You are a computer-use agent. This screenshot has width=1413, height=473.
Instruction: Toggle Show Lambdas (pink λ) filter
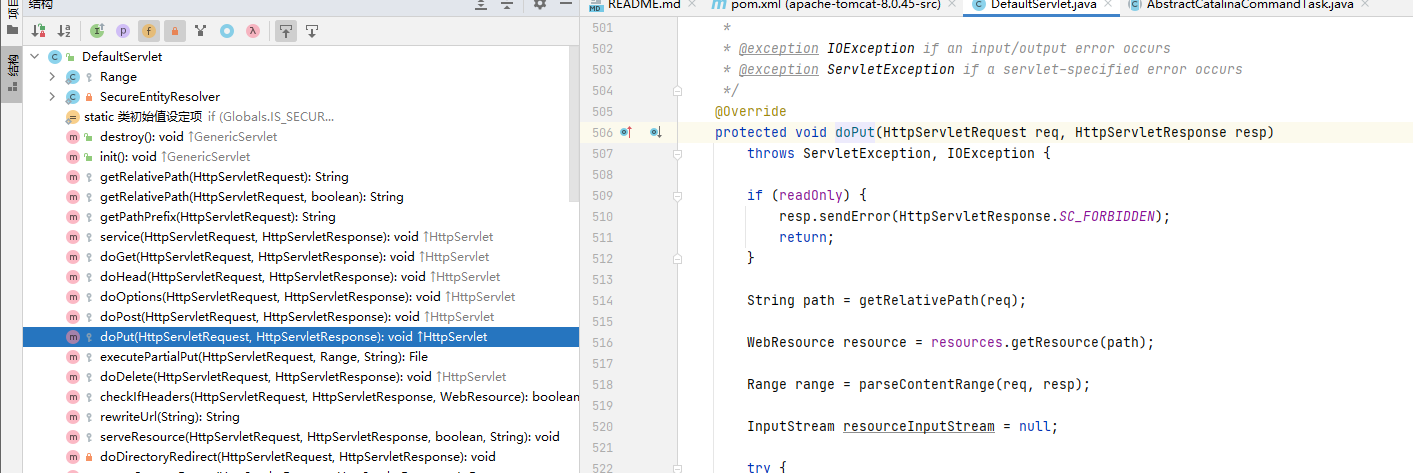pyautogui.click(x=253, y=31)
